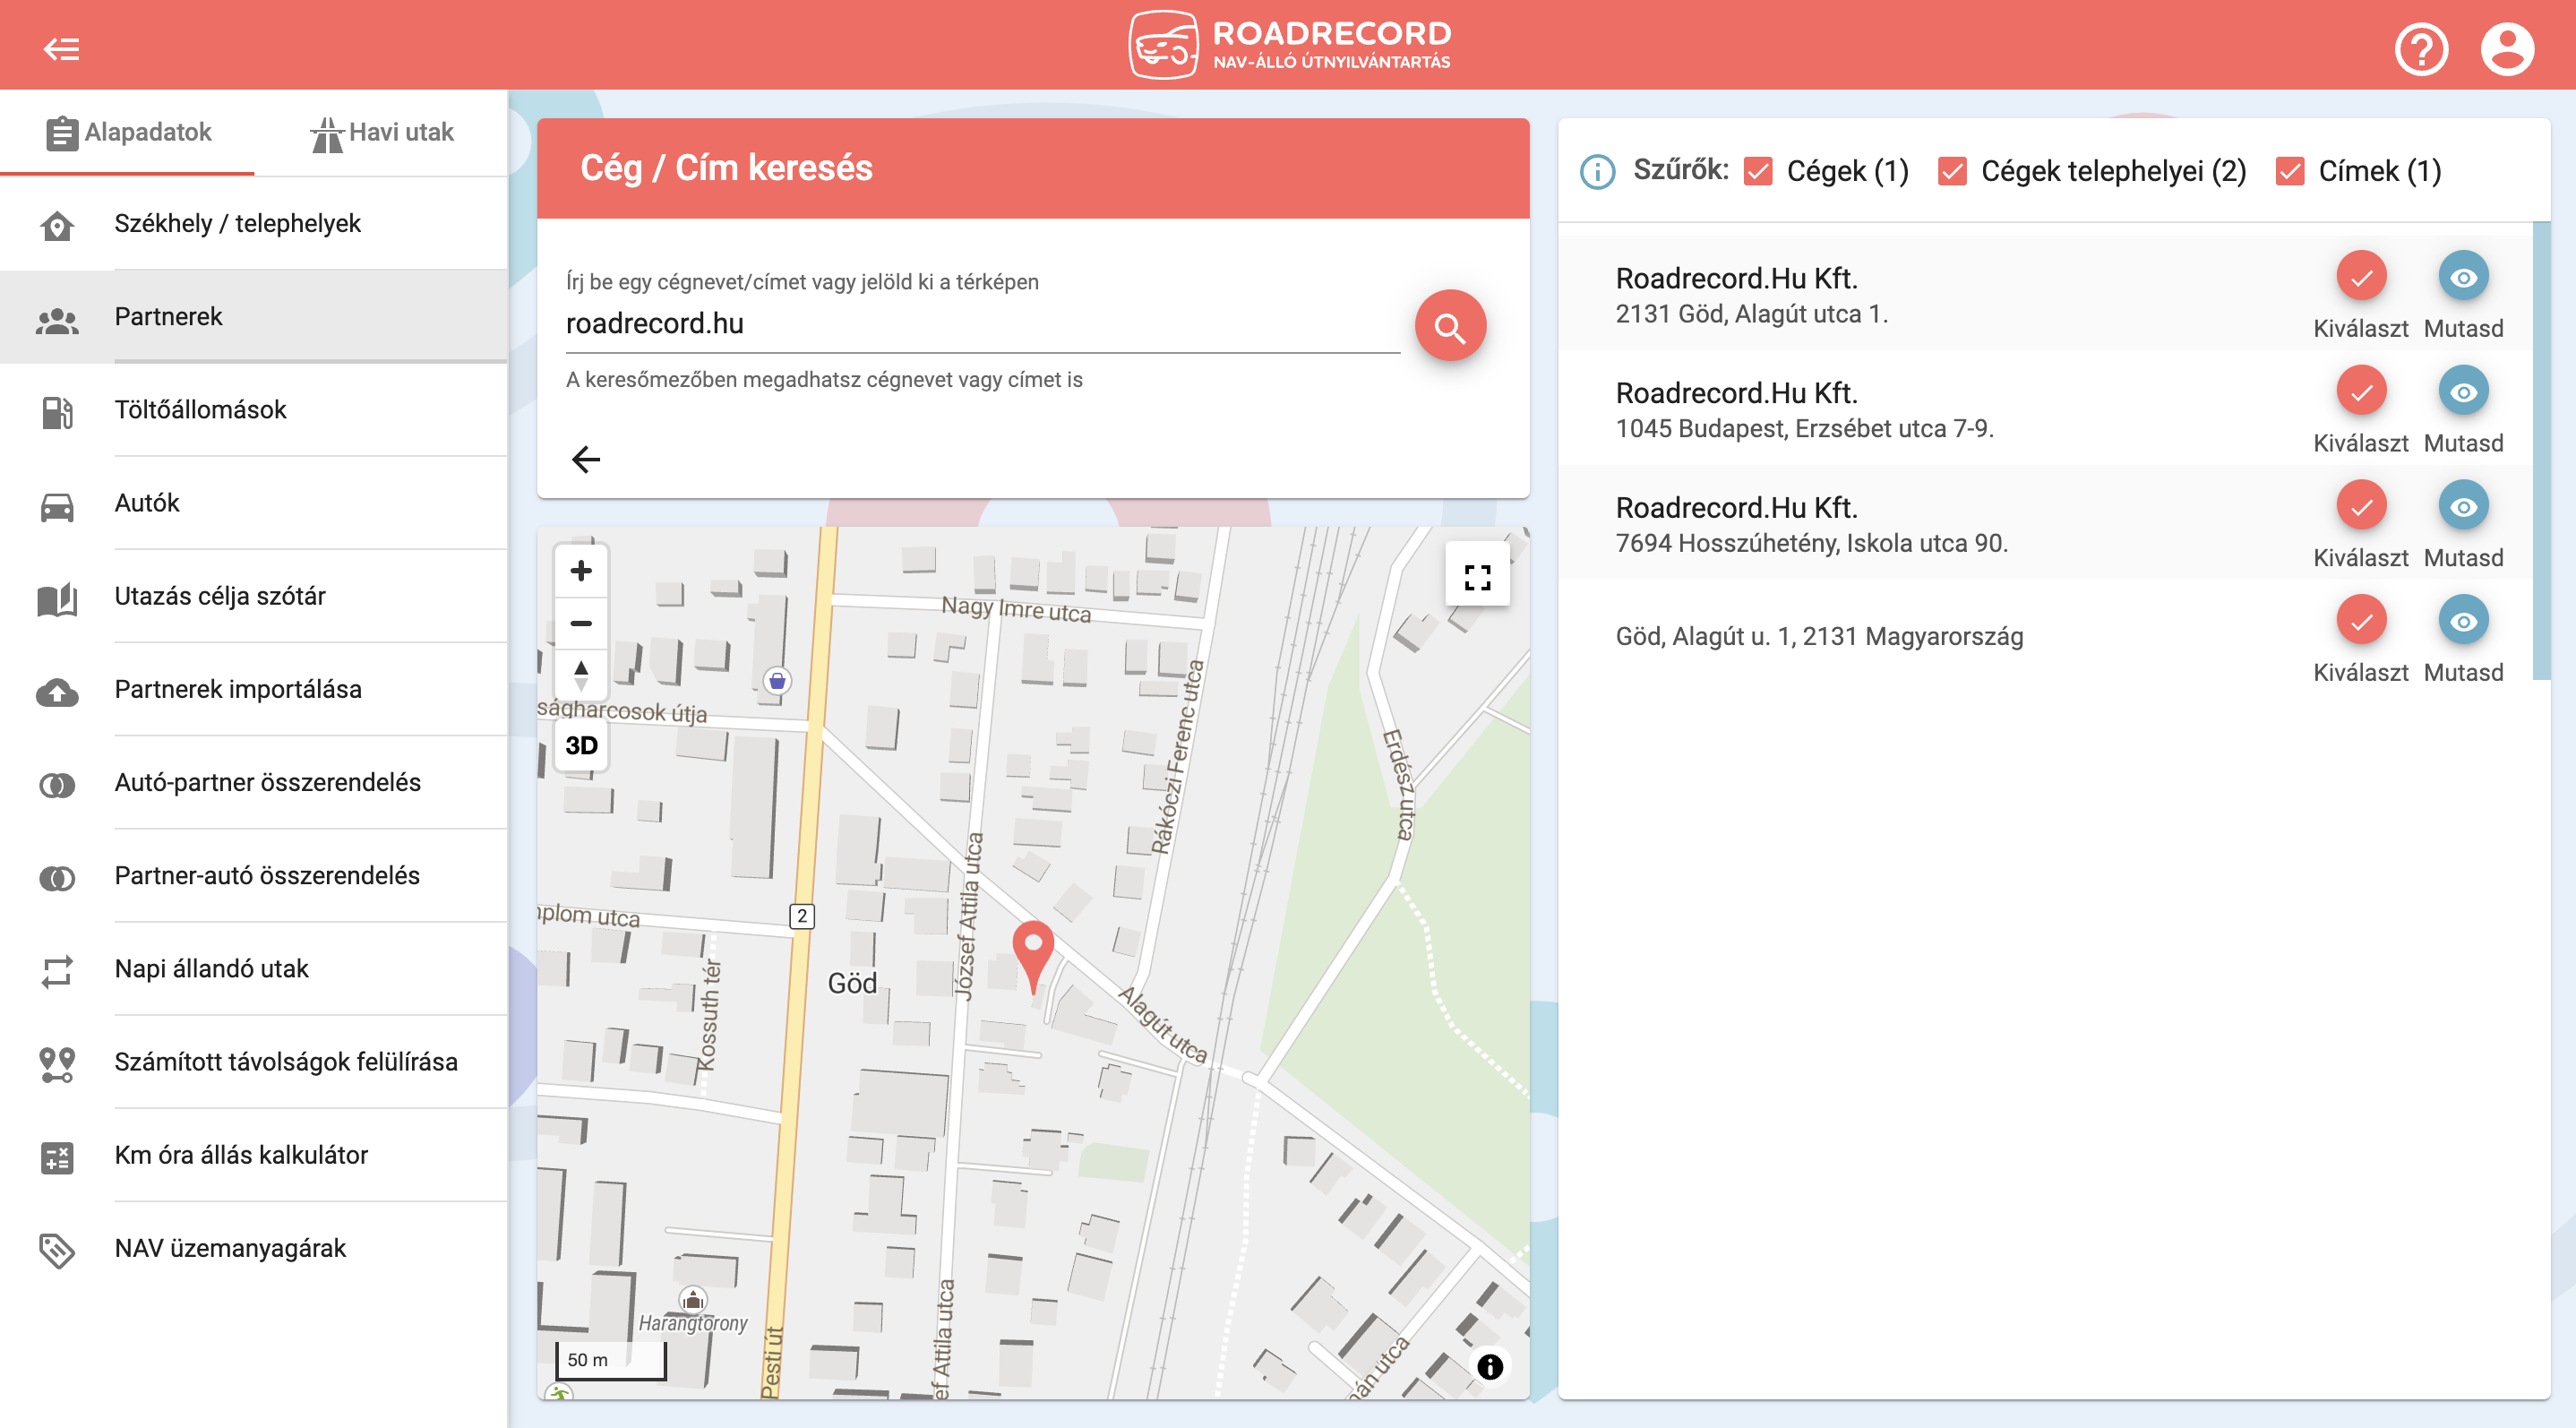Open Napi állandó utak menu item
The width and height of the screenshot is (2576, 1428).
[x=254, y=968]
